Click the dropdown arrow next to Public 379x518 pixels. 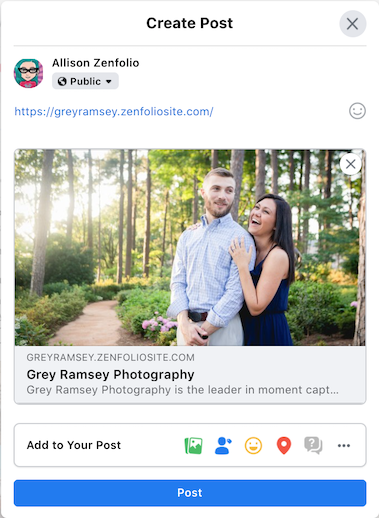[x=109, y=81]
